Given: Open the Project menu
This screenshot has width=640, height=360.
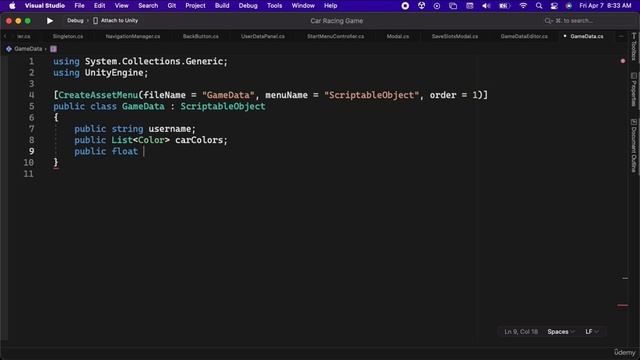Looking at the screenshot, I should click(195, 6).
